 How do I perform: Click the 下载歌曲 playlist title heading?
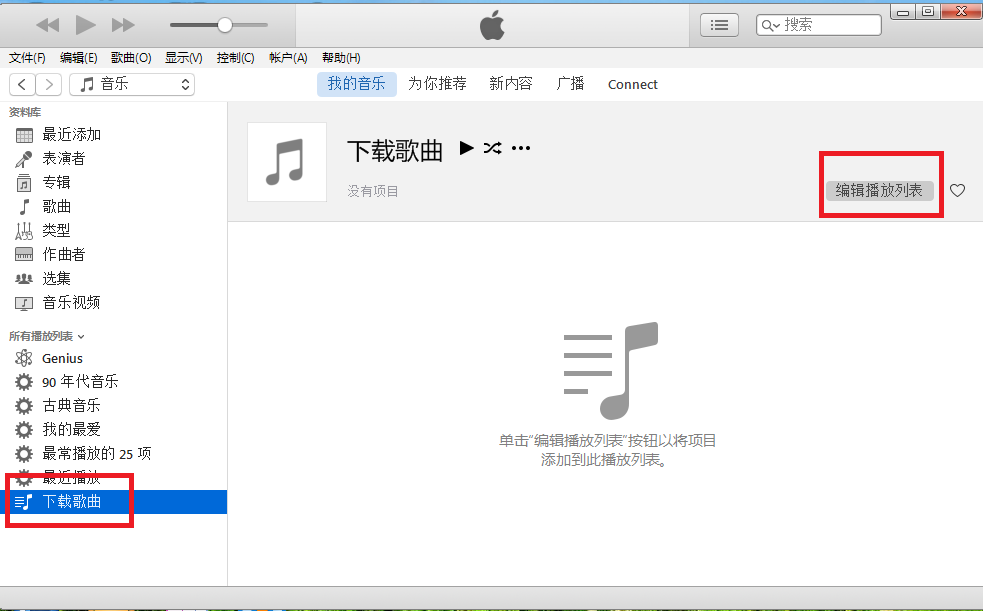[x=395, y=151]
